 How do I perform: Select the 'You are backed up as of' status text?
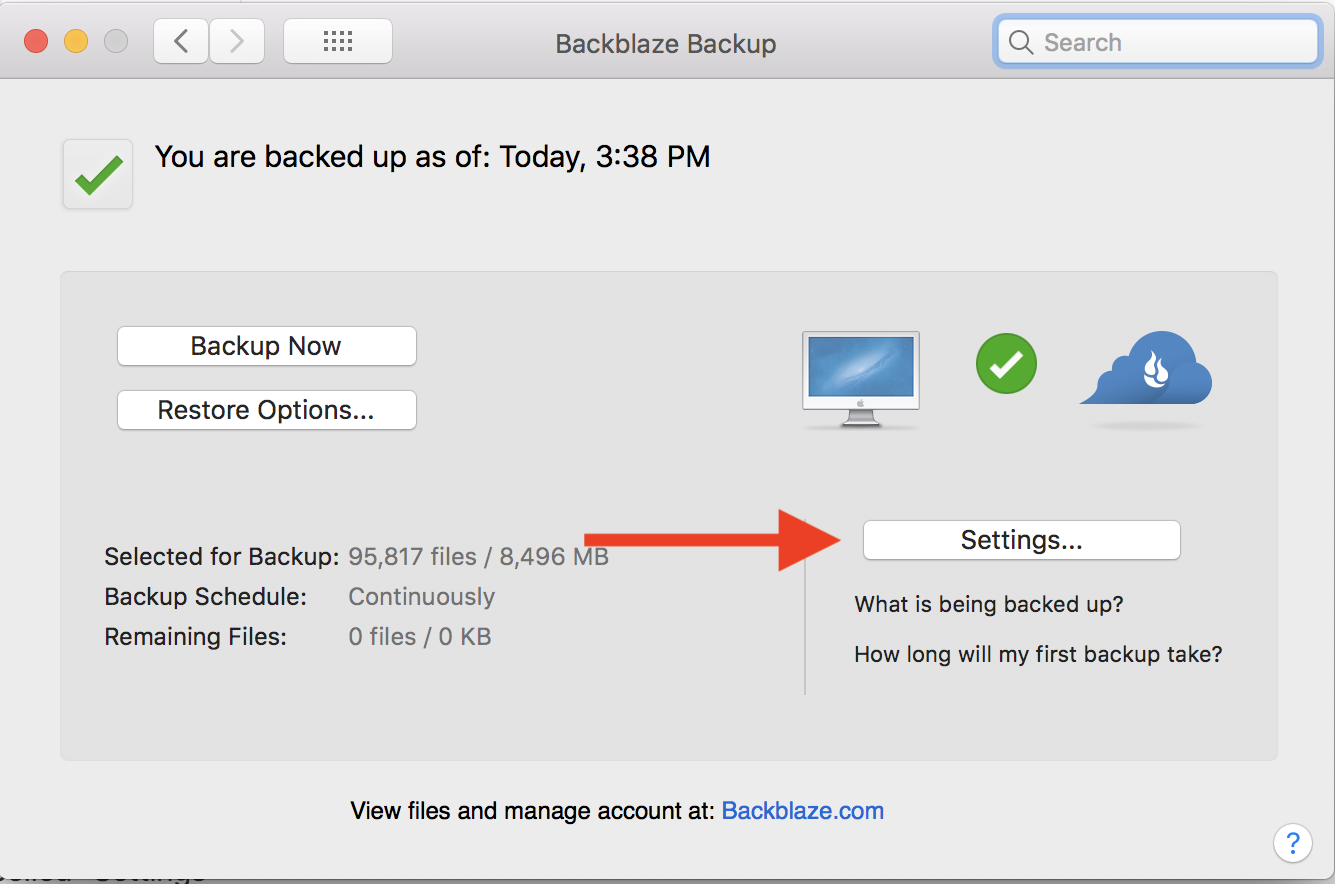click(432, 157)
